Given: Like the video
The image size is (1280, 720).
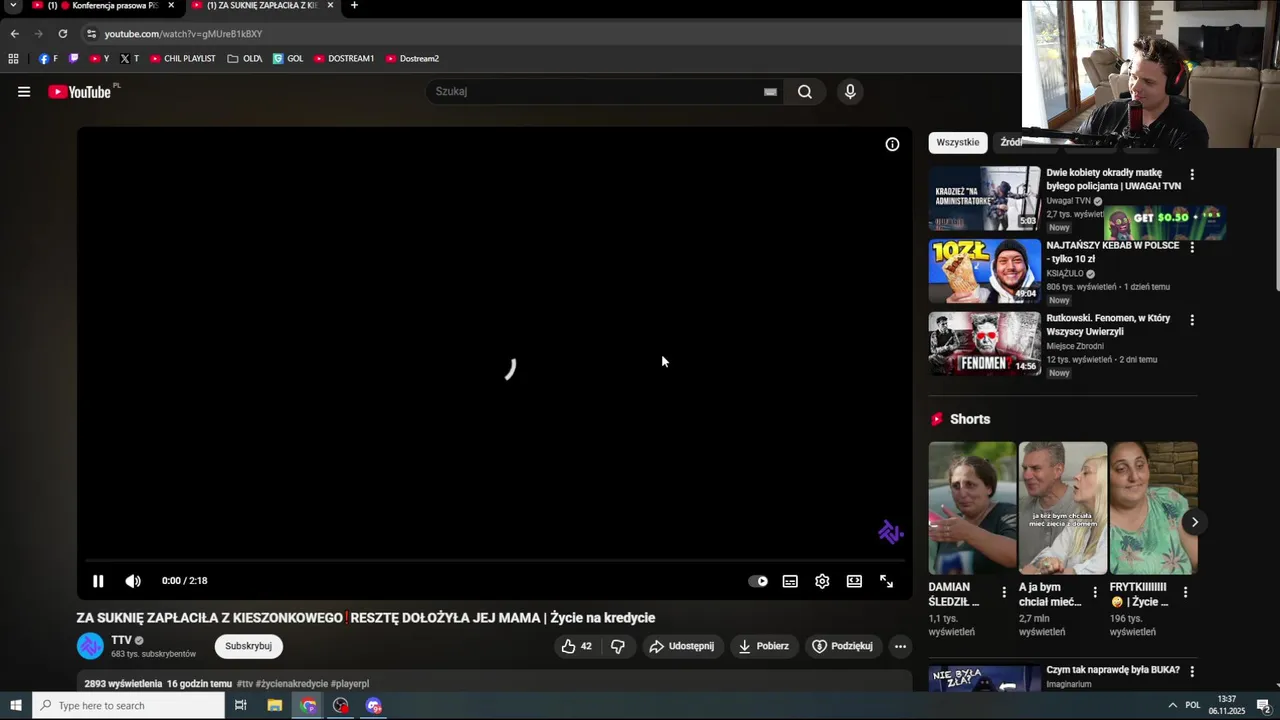Looking at the screenshot, I should [x=576, y=646].
